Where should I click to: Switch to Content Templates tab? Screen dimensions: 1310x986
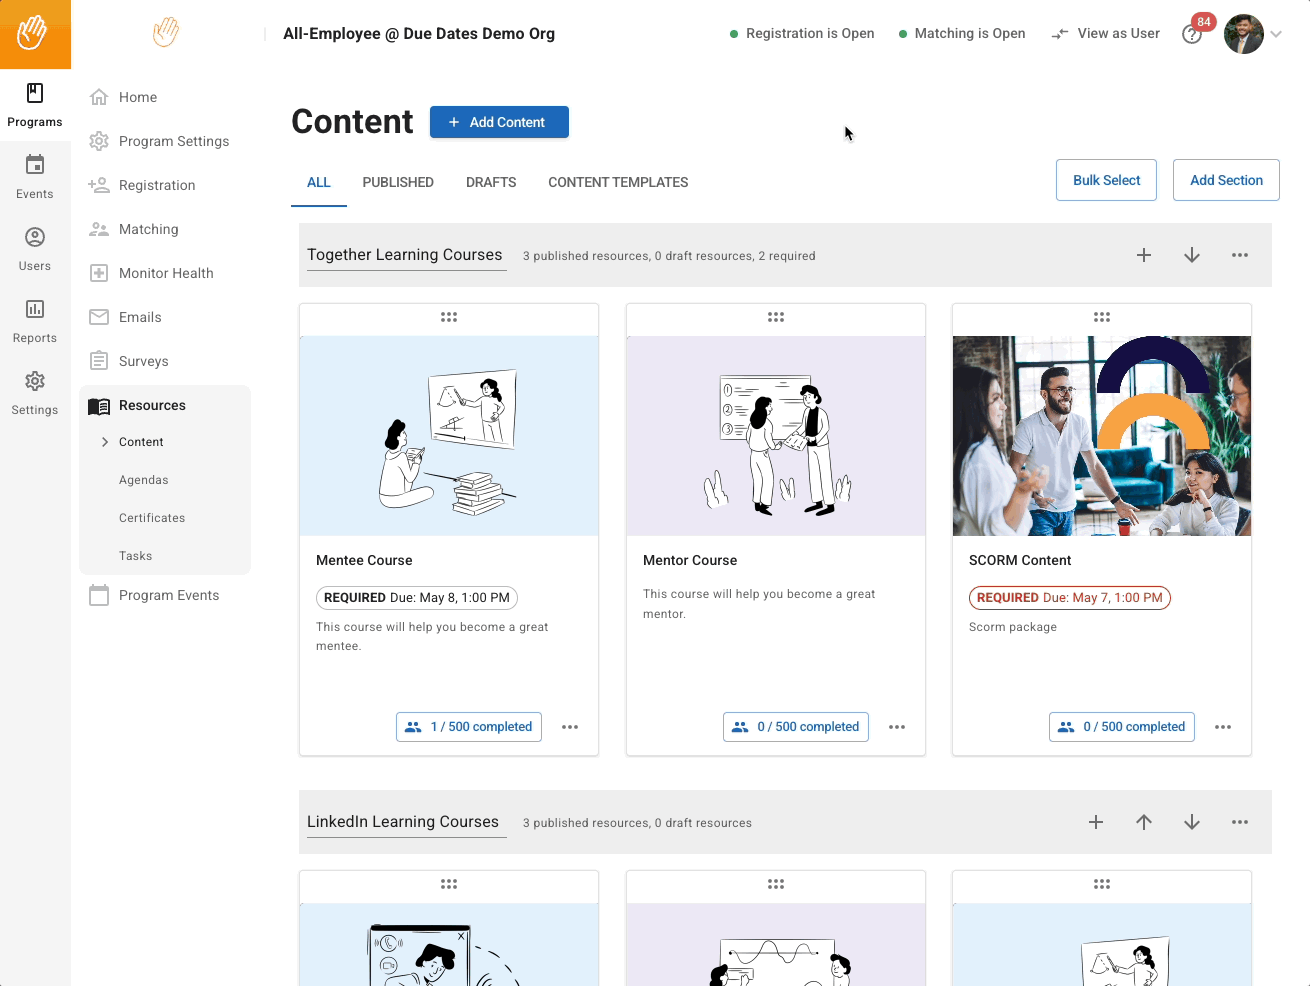618,182
